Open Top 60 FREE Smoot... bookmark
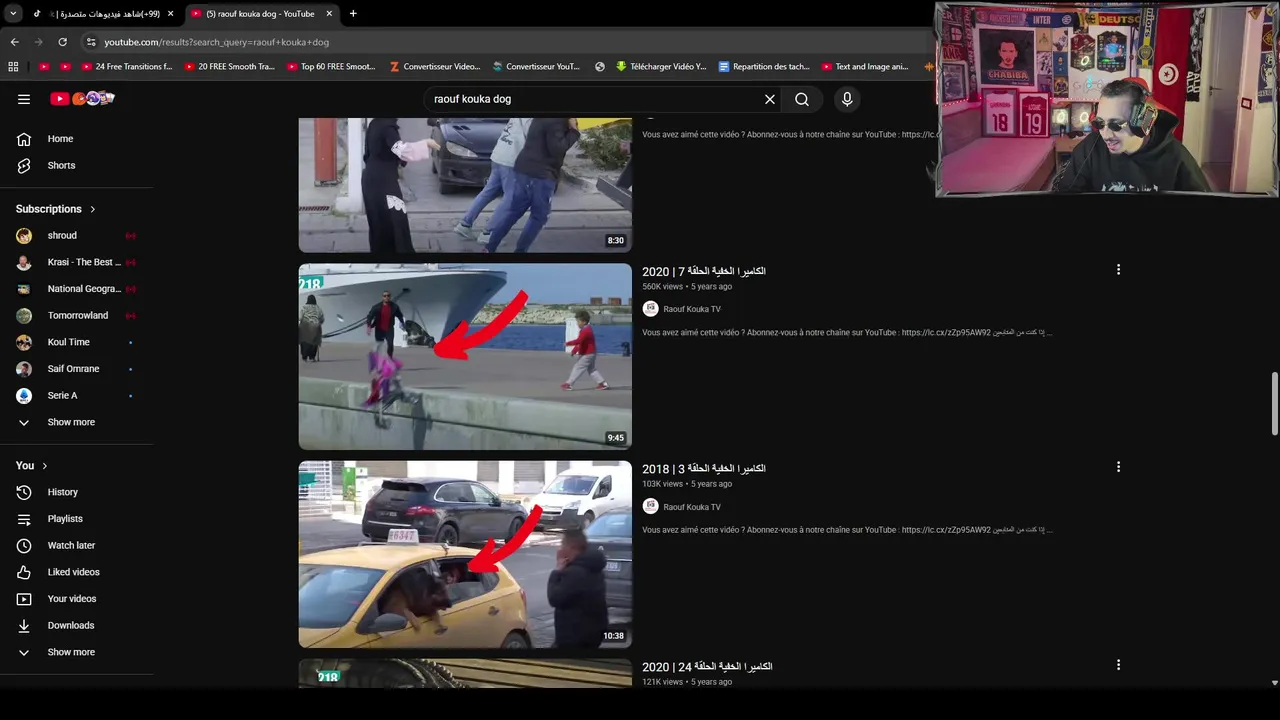1280x720 pixels. click(x=331, y=67)
